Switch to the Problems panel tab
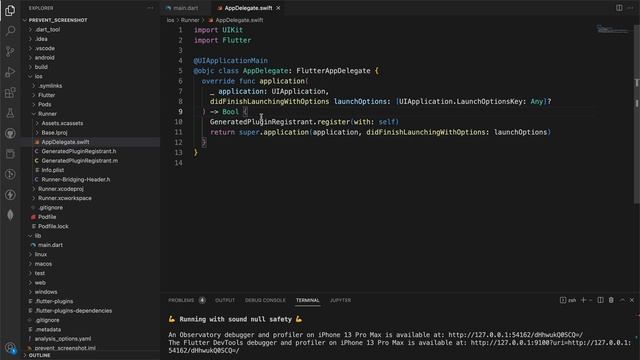Viewport: 640px width, 360px height. 181,300
